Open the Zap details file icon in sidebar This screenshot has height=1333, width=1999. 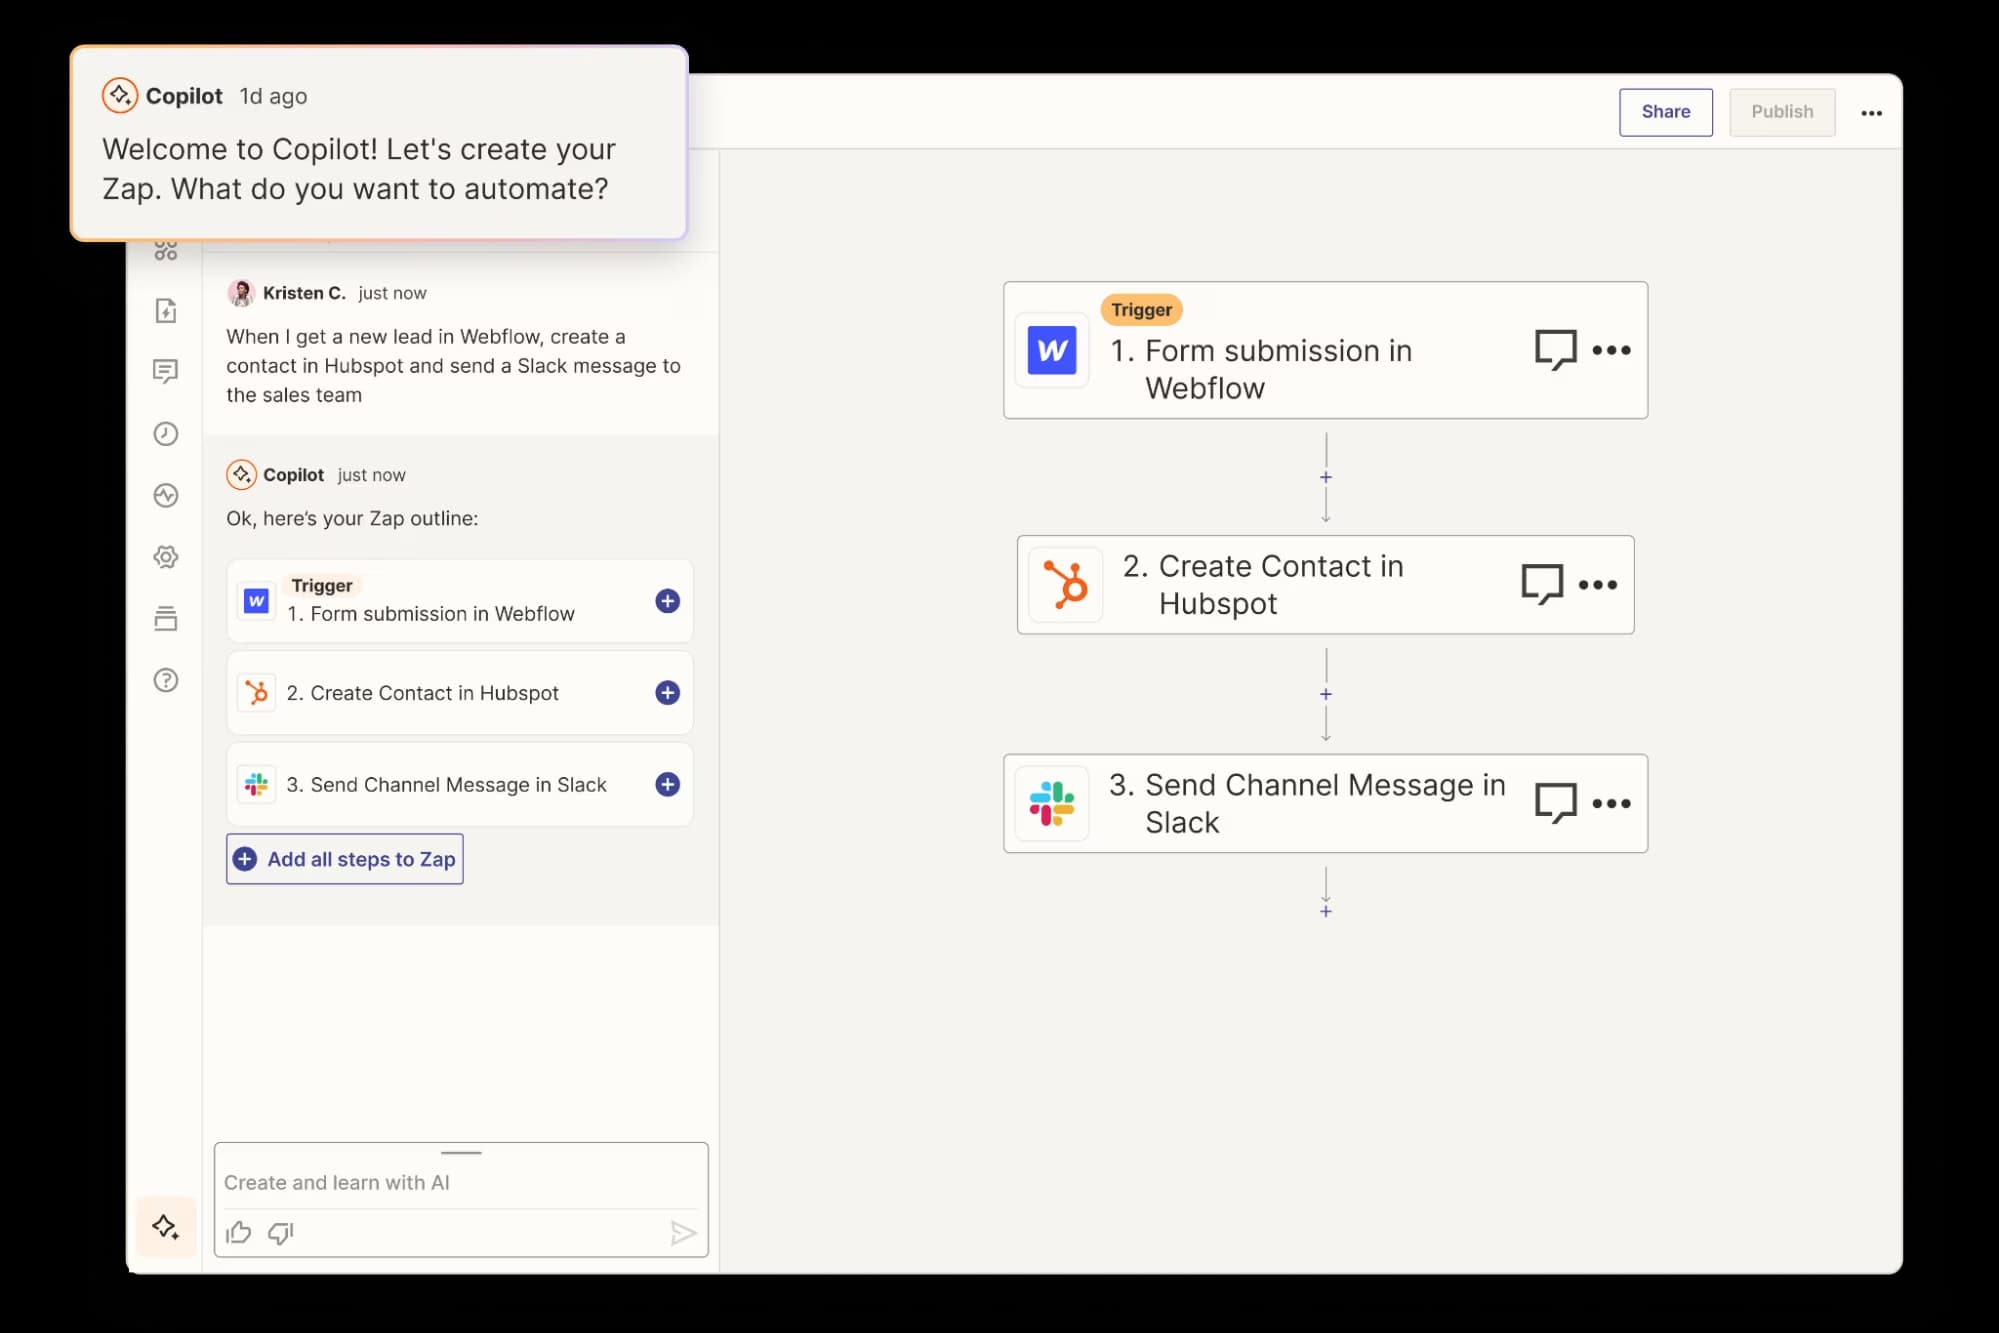click(166, 311)
